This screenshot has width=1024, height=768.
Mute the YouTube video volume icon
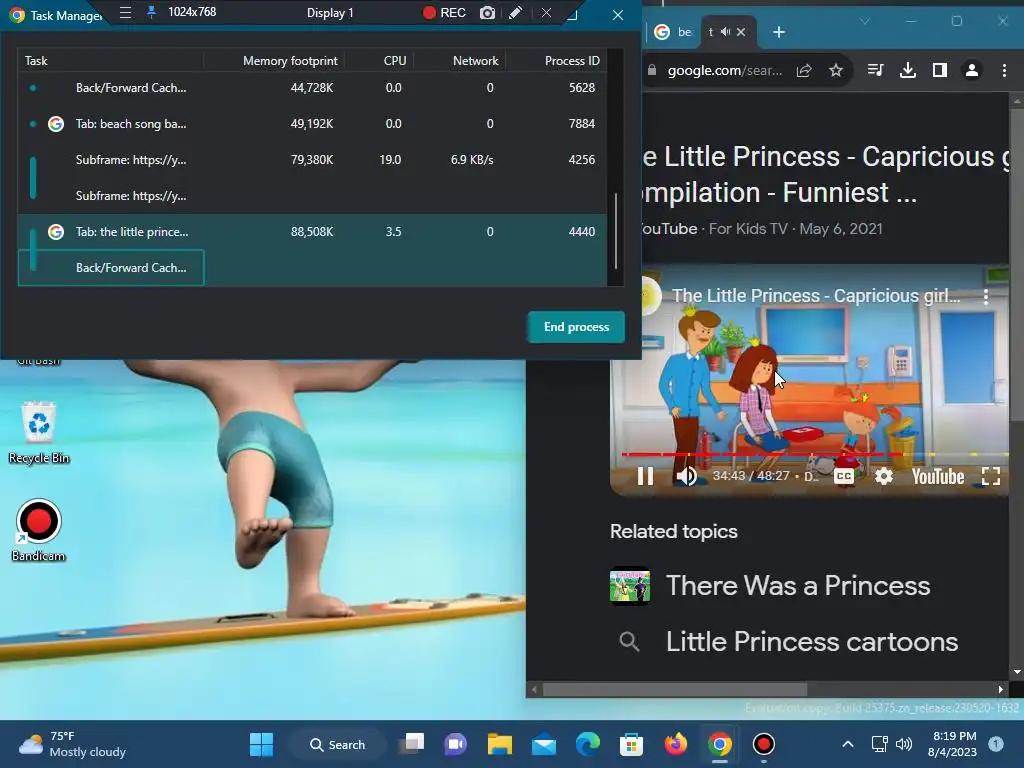click(686, 476)
